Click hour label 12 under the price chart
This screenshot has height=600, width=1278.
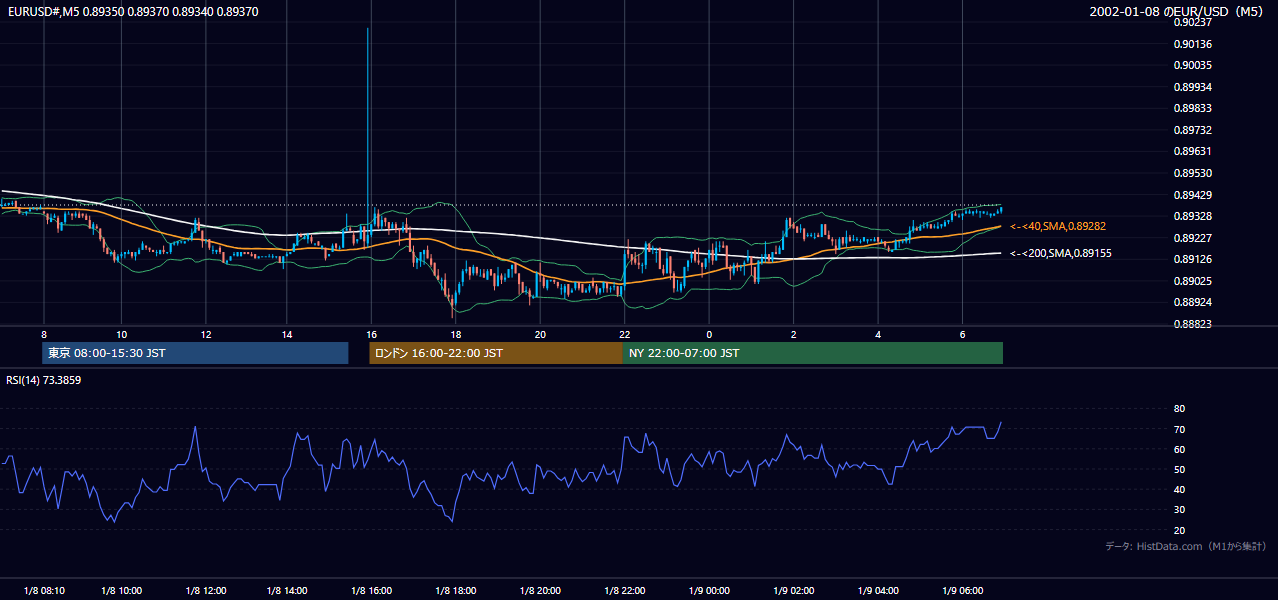click(x=204, y=334)
